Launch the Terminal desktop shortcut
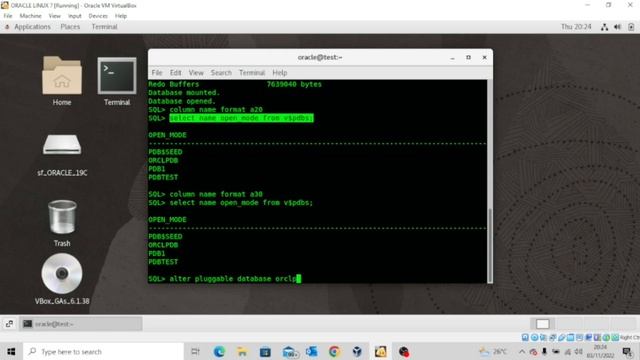 (x=117, y=81)
